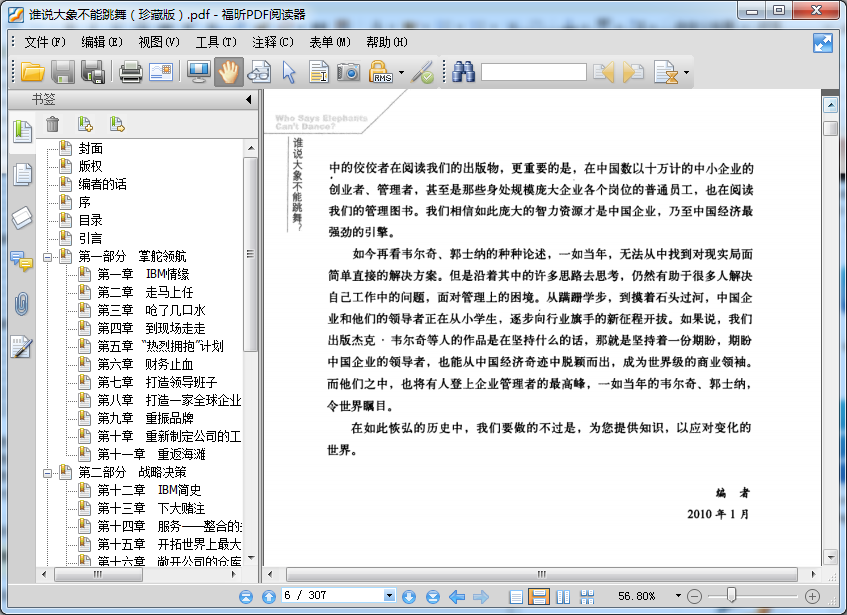Open the Attachments paperclip sidebar icon
The image size is (847, 615).
coord(22,304)
